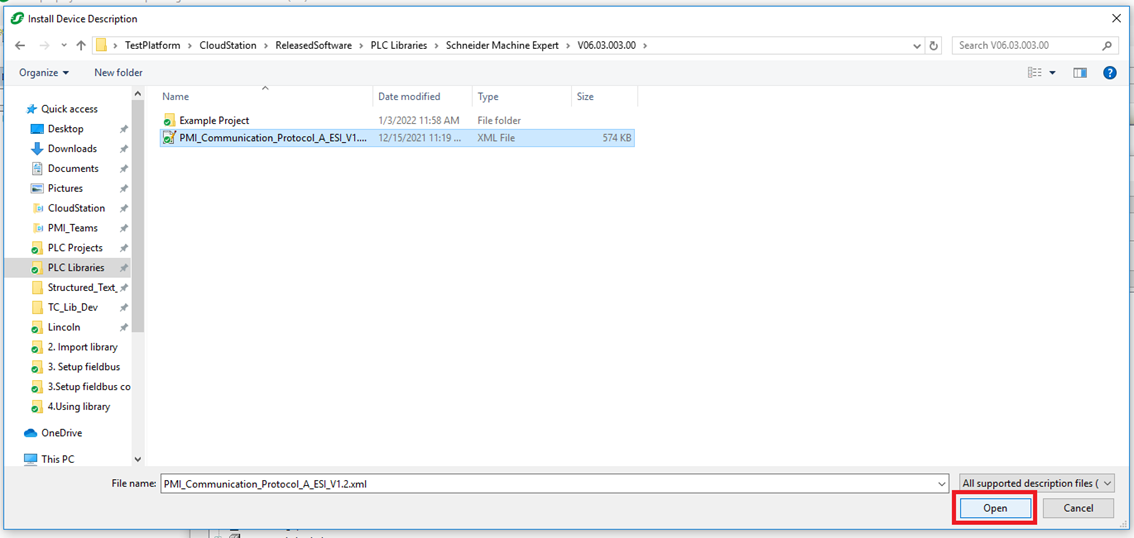Image resolution: width=1134 pixels, height=538 pixels.
Task: Select the Example Project folder
Action: pos(214,120)
